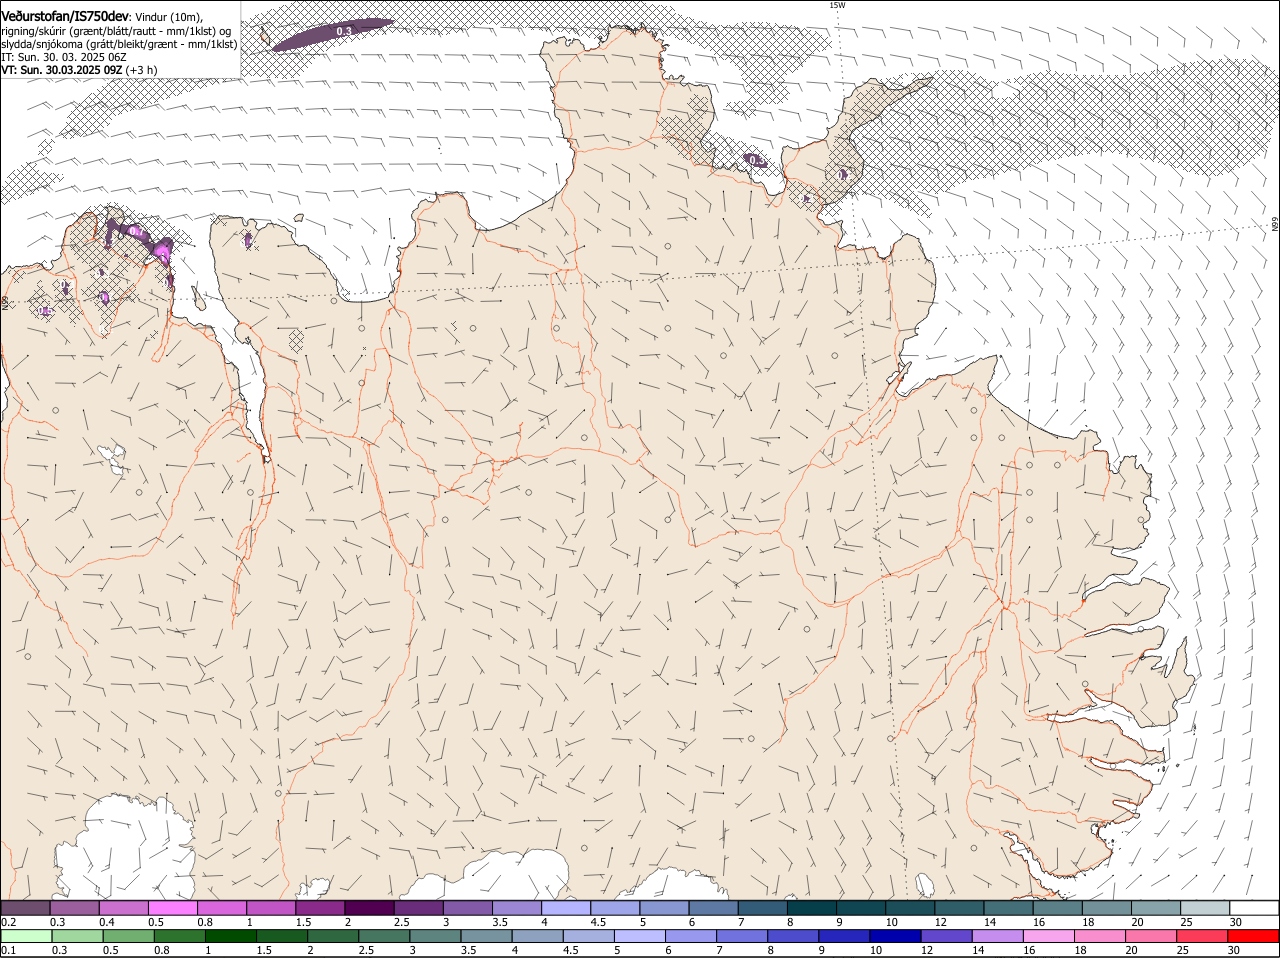The image size is (1280, 958).
Task: Click the '15W' longitude label
Action: 837,5
